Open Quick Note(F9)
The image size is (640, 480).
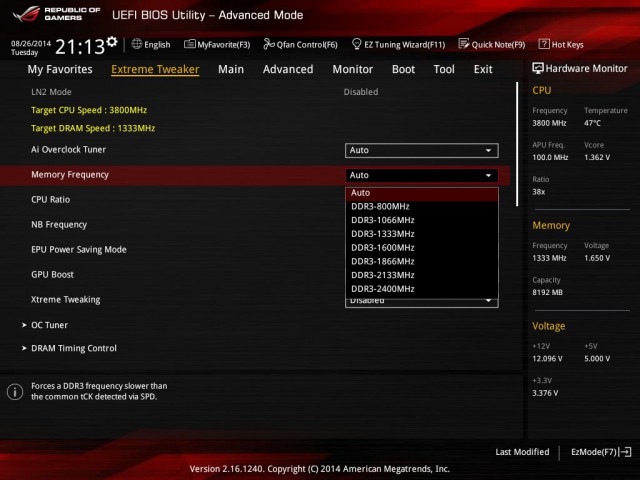pyautogui.click(x=492, y=44)
